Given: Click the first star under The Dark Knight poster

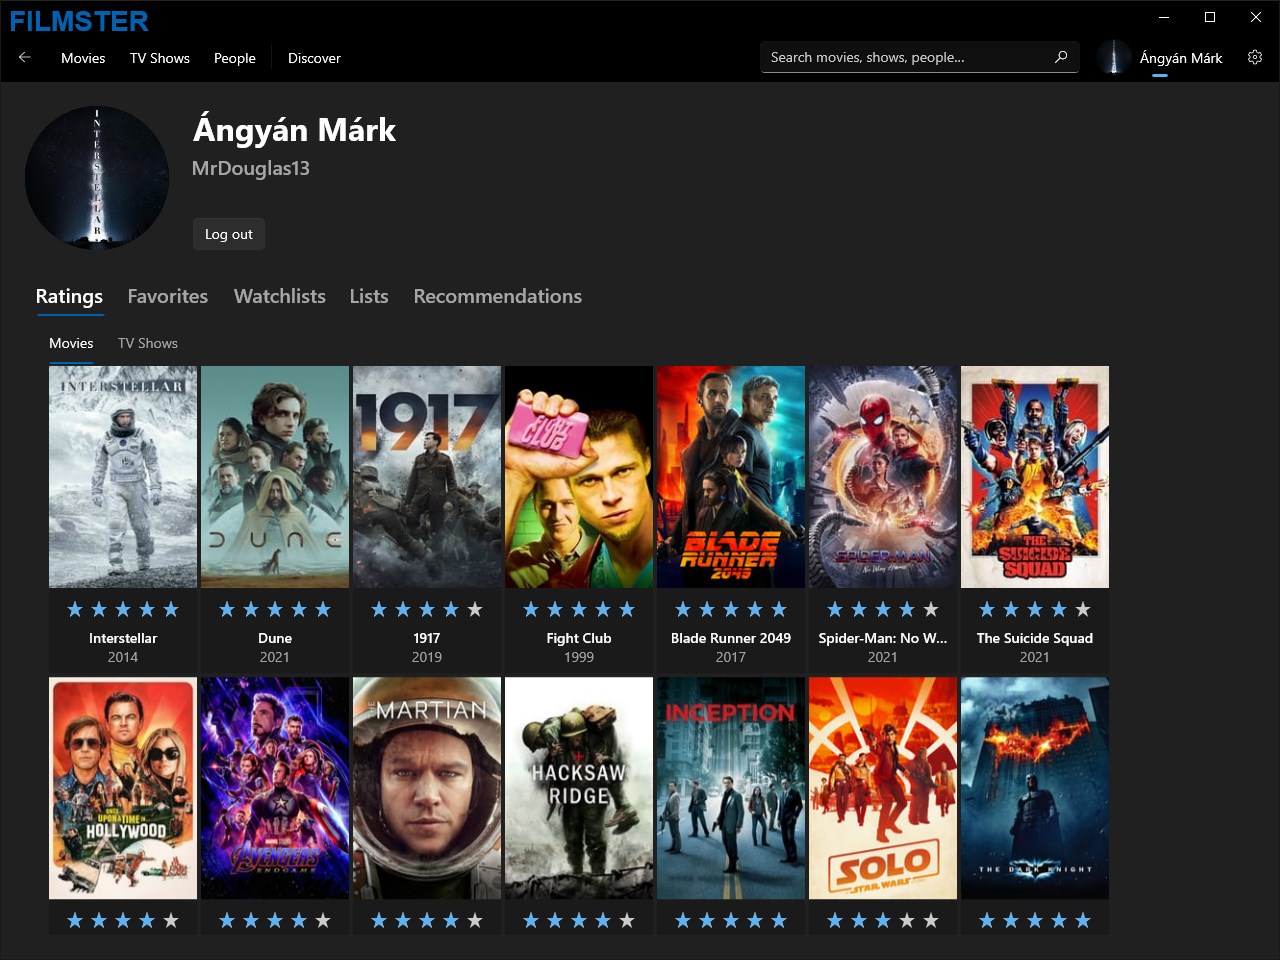Looking at the screenshot, I should tap(987, 920).
